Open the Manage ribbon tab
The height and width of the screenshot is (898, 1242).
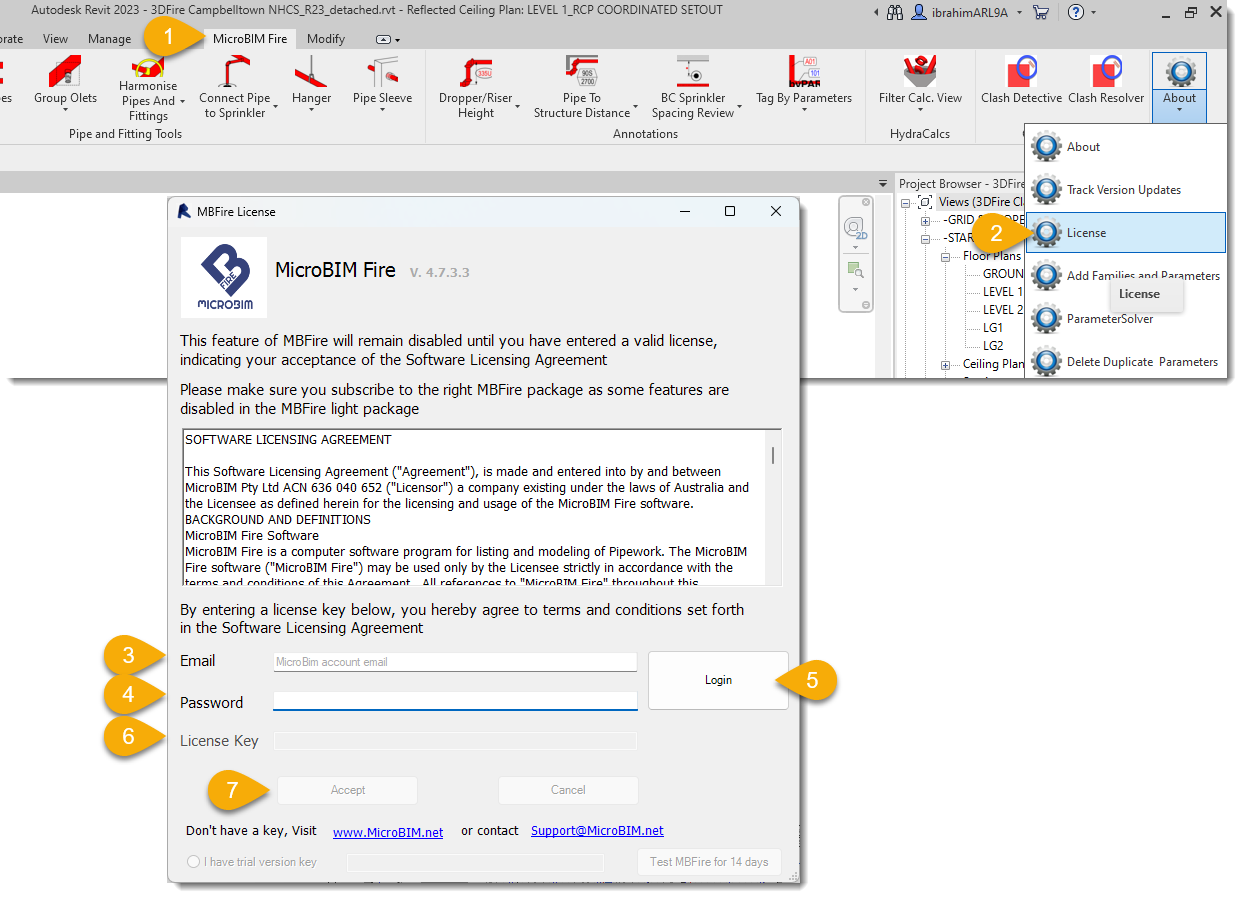tap(109, 39)
